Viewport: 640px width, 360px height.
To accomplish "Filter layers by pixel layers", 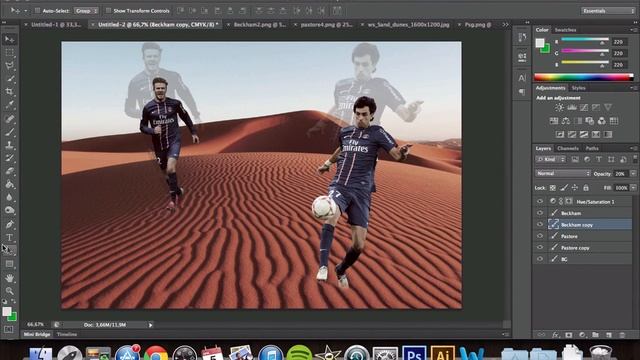I will tap(575, 160).
